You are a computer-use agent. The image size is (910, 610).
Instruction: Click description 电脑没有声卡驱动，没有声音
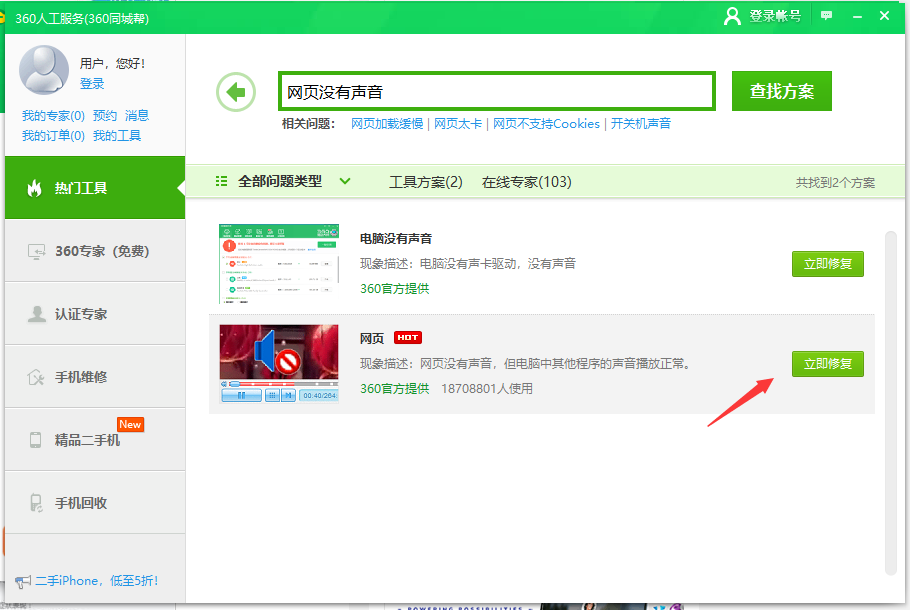498,264
